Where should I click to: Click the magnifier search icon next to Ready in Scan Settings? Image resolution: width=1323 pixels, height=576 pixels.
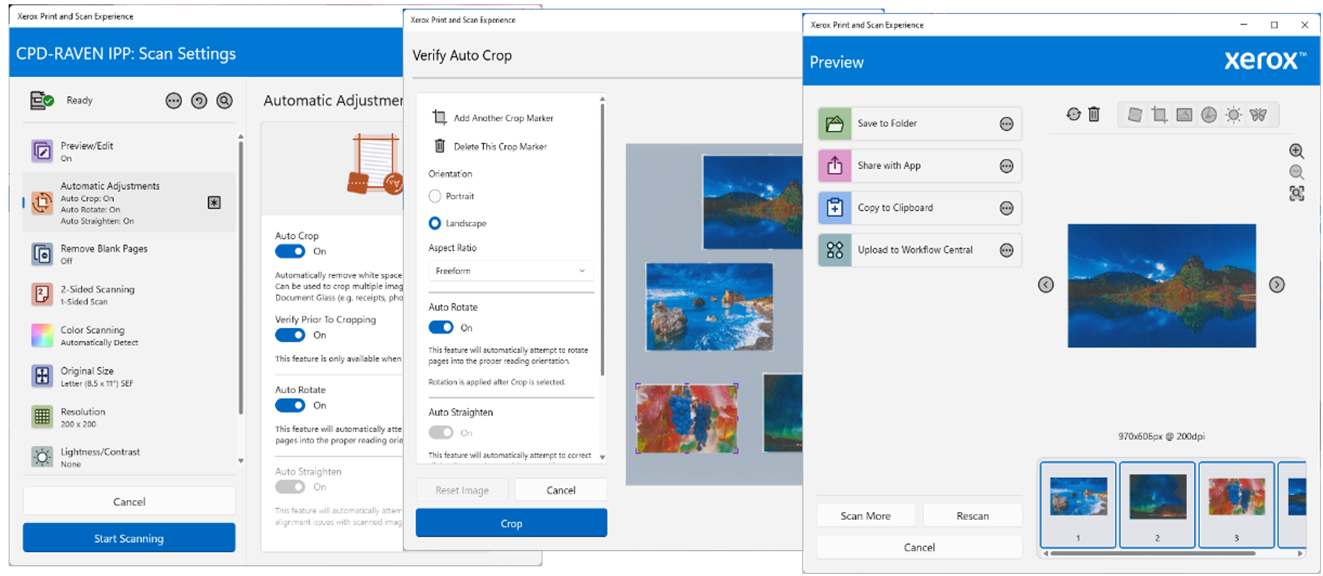click(x=224, y=101)
